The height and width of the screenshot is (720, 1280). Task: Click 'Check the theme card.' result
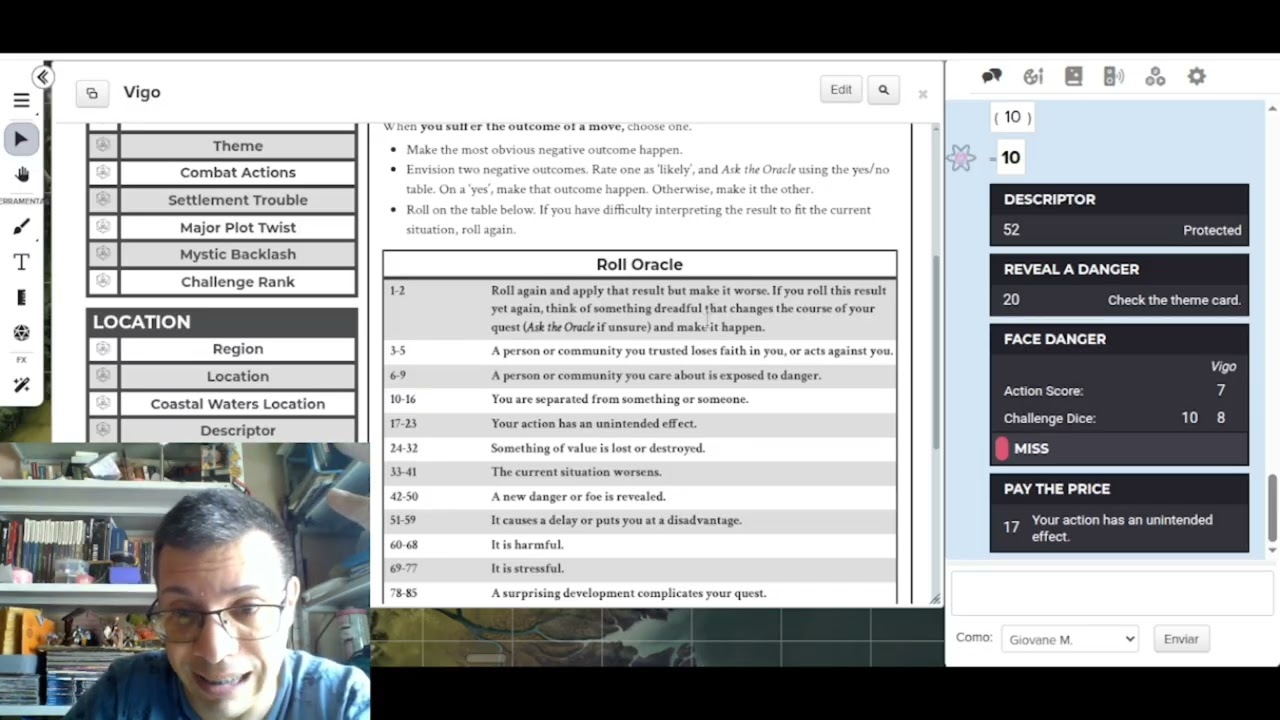point(1174,300)
